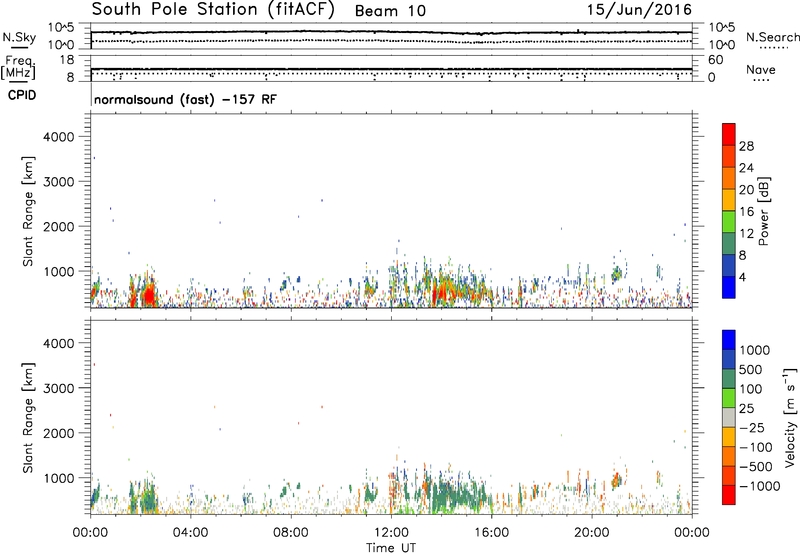Click the "25" label on Velocity colorbar
This screenshot has width=800, height=554.
tap(746, 408)
